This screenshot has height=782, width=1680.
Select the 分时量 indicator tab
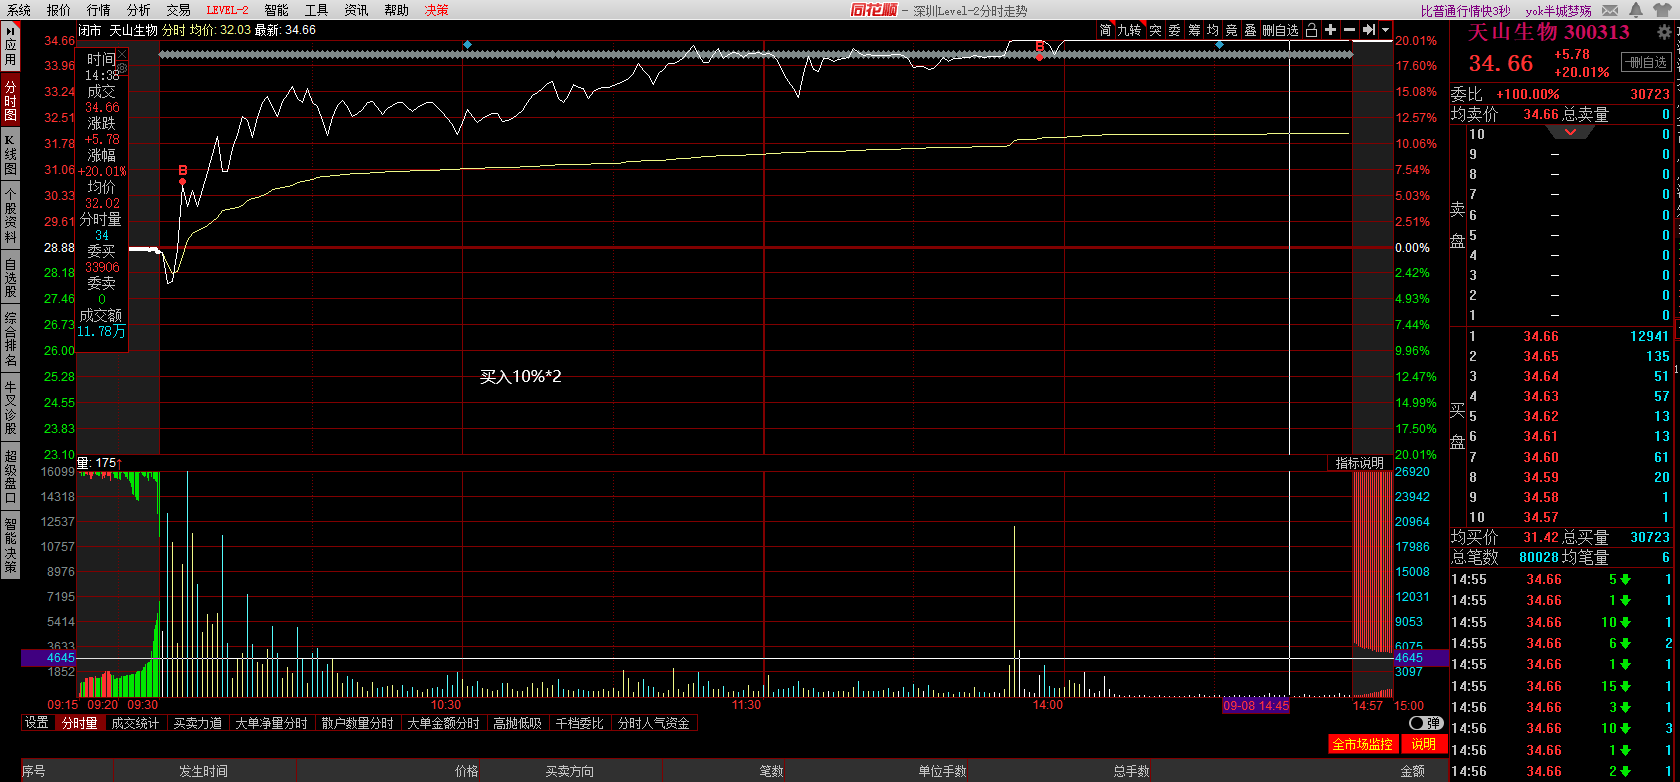79,723
